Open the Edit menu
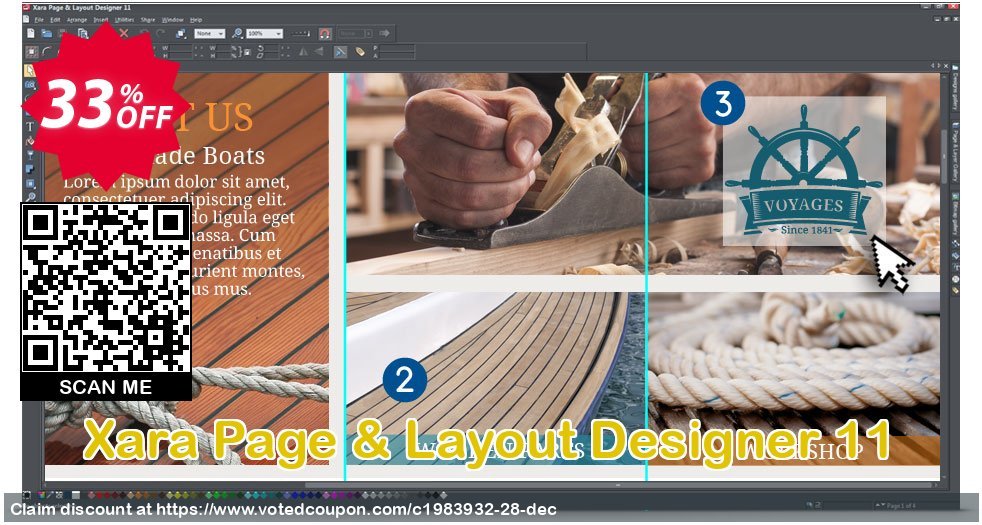 pyautogui.click(x=55, y=20)
